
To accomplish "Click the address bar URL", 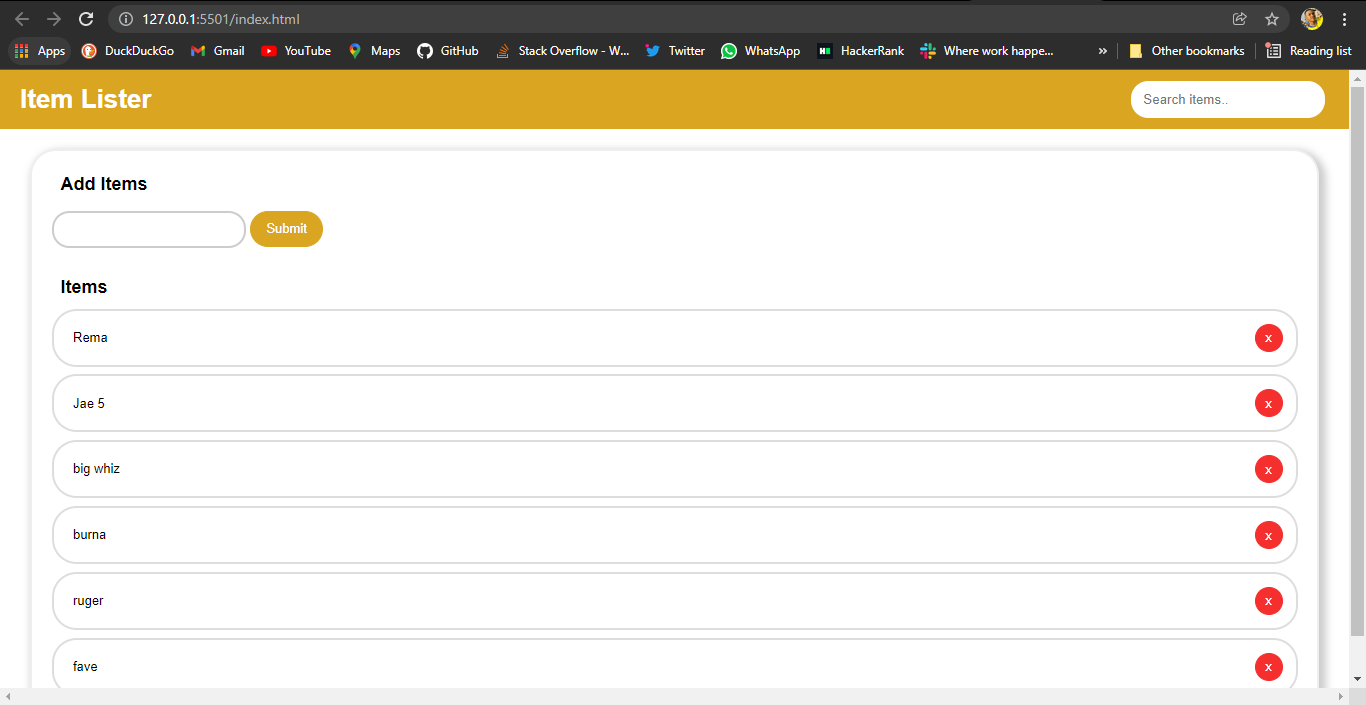I will click(221, 19).
